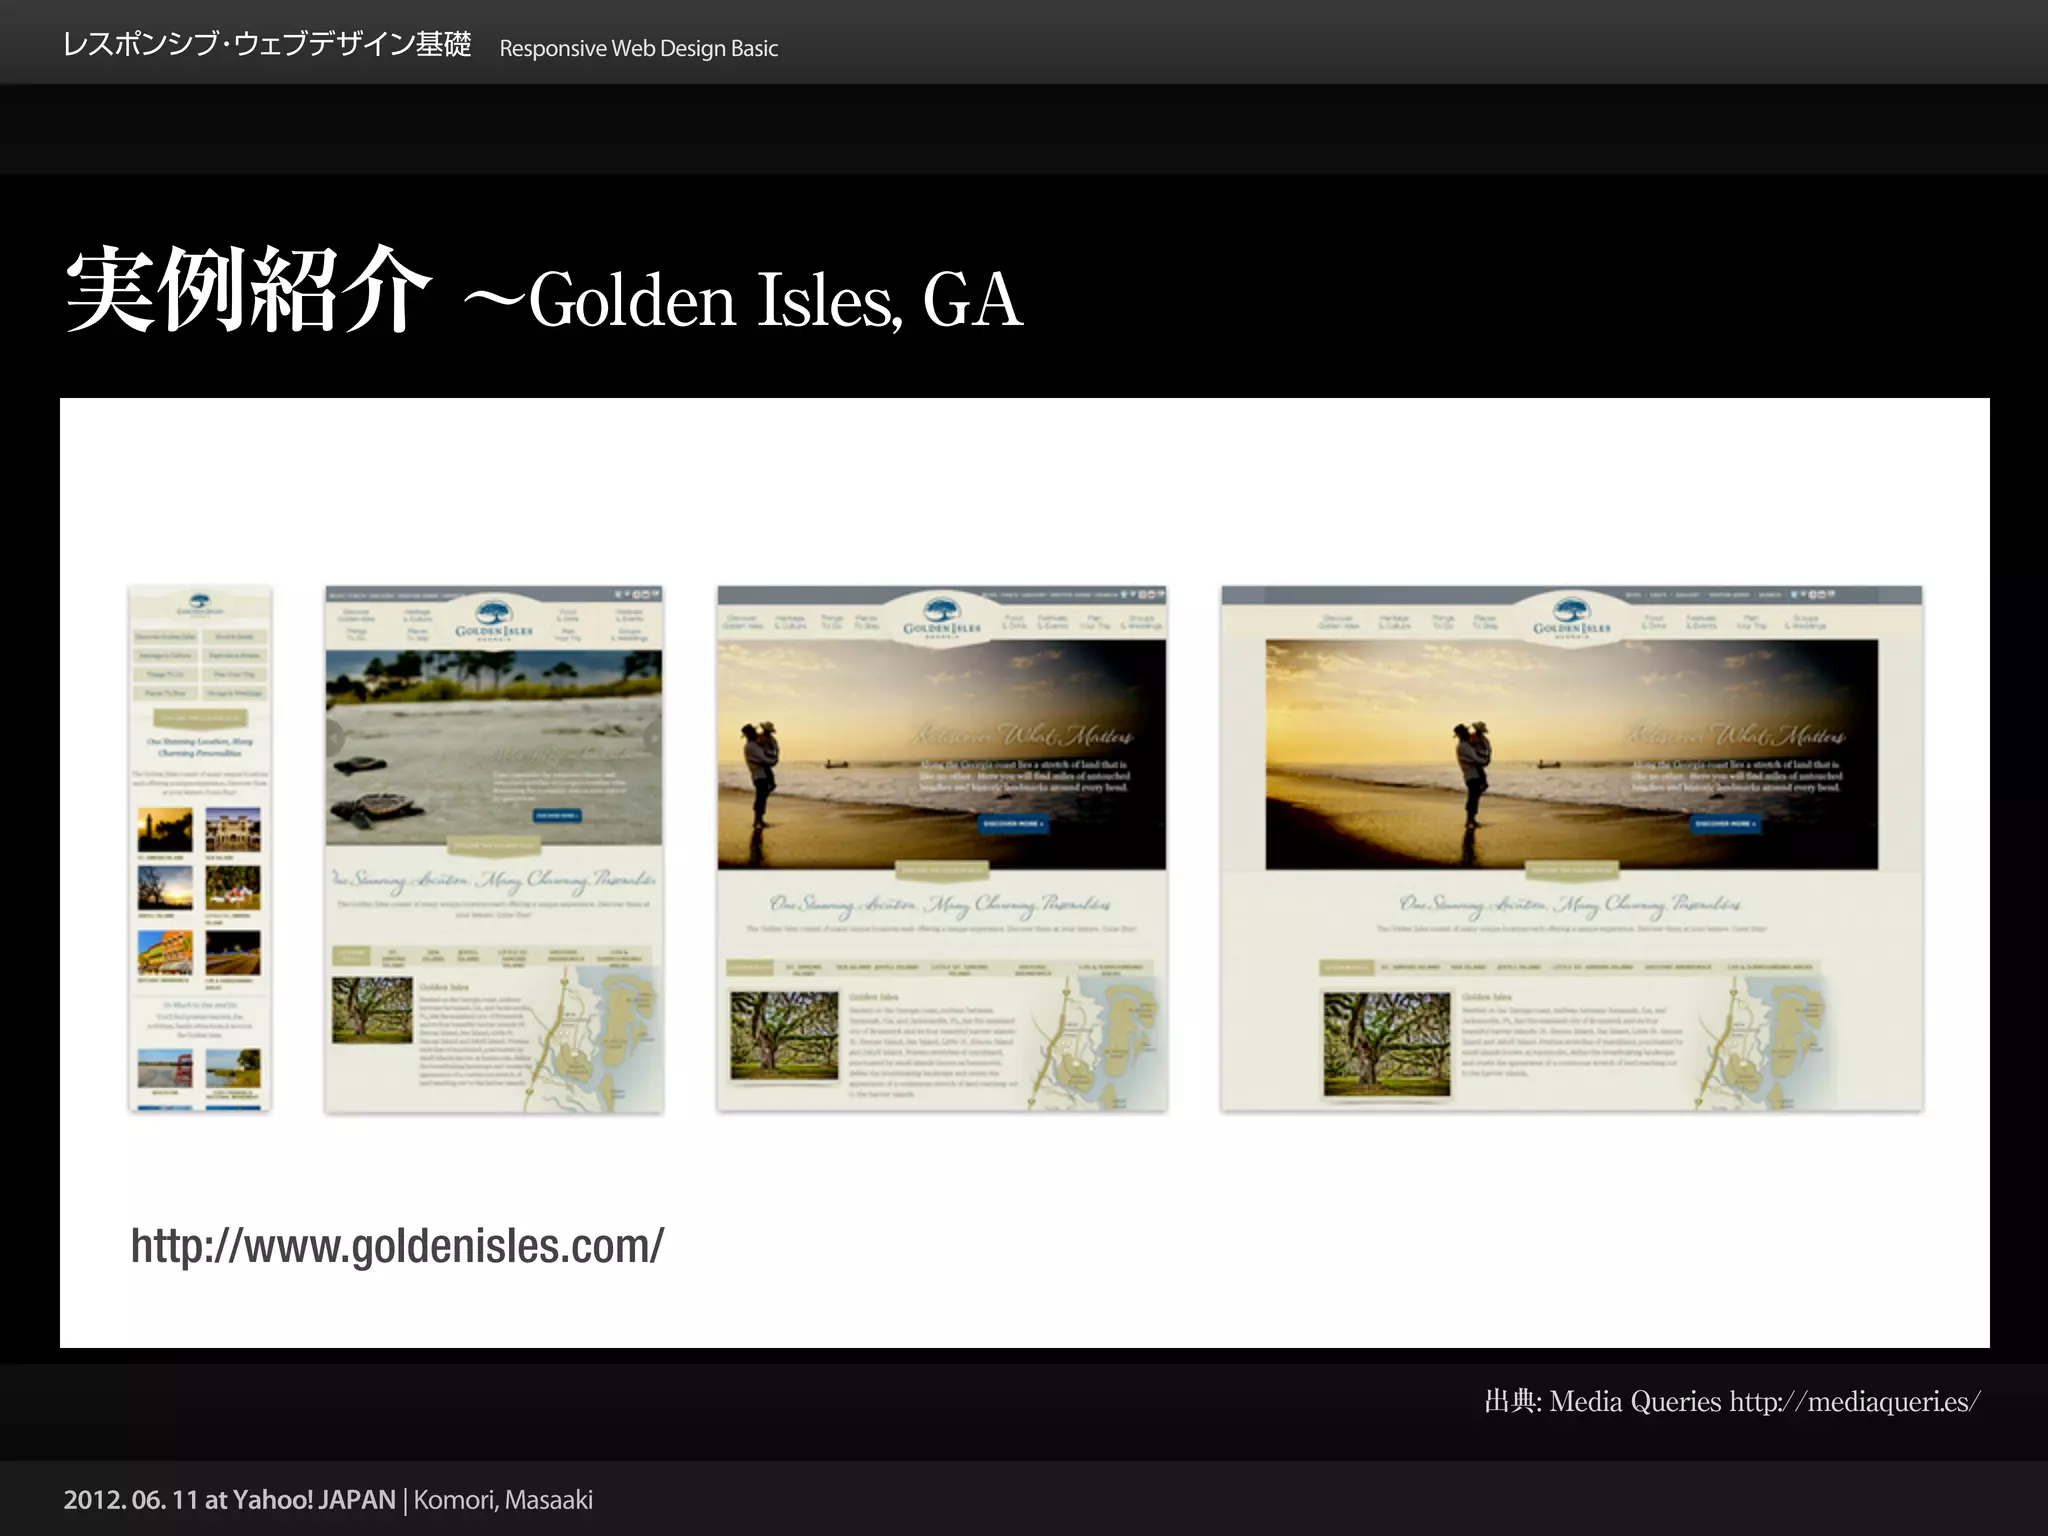Select the widest desktop layout screenshot
Viewport: 2048px width, 1536px height.
(x=1572, y=848)
